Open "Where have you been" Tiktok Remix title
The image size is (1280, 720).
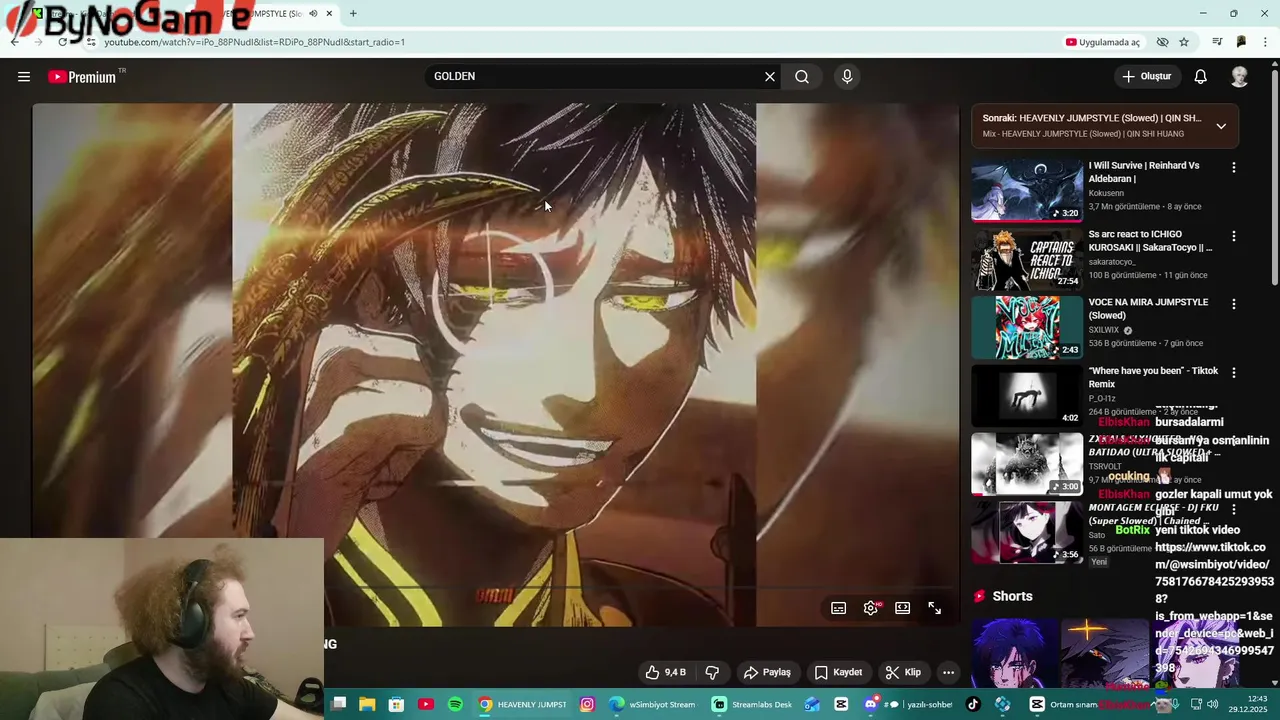[1153, 377]
